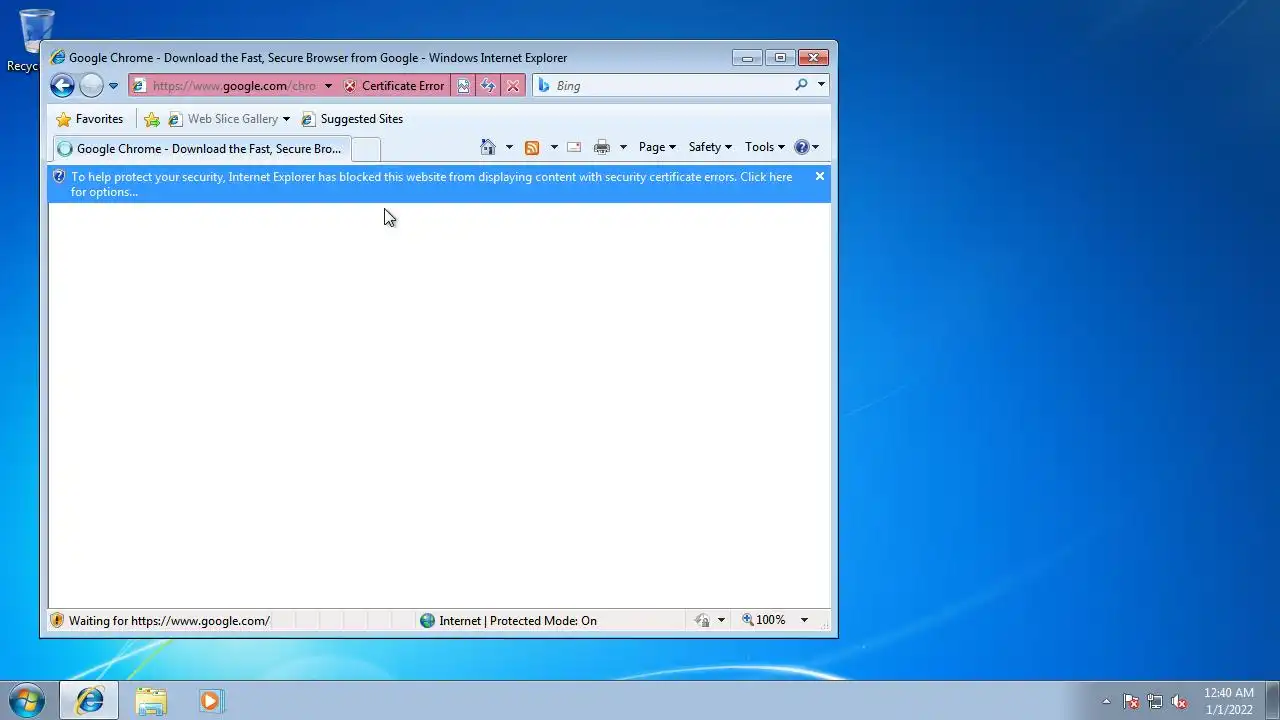Expand the Feeds dropdown arrow

coord(554,147)
